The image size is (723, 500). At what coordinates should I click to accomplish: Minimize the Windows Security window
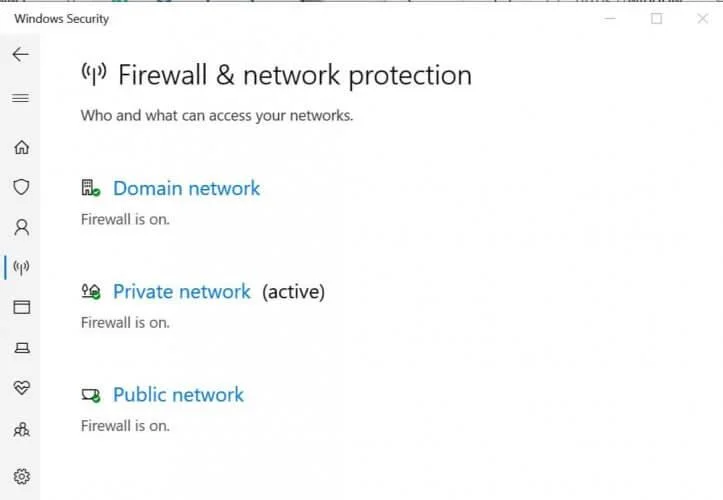pos(611,18)
